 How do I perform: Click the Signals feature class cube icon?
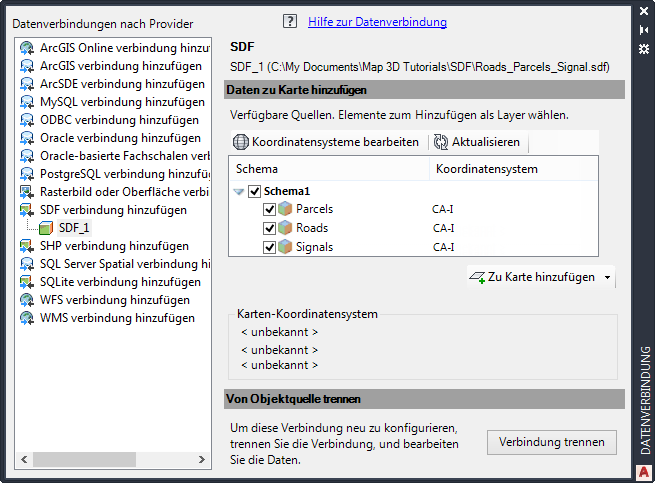[285, 247]
